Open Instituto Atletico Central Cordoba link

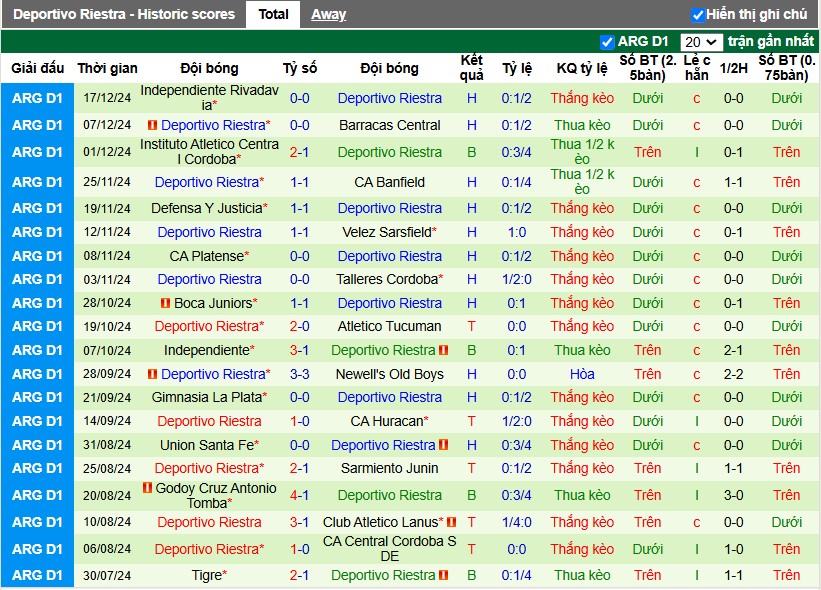pos(209,152)
